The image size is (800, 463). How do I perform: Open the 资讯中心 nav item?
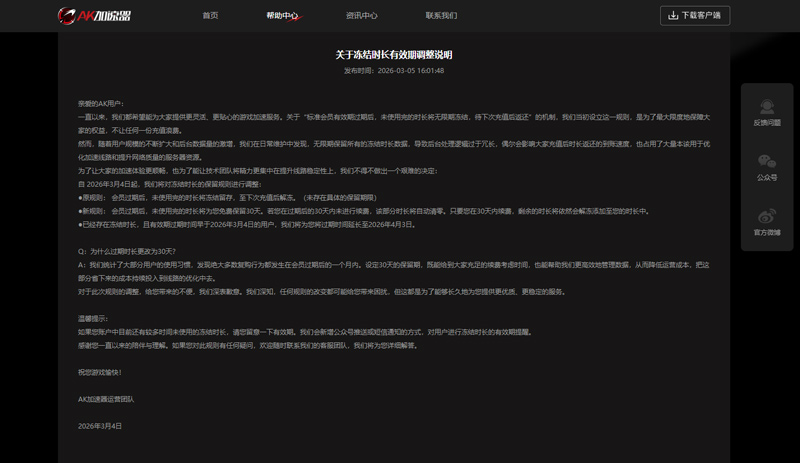(362, 16)
